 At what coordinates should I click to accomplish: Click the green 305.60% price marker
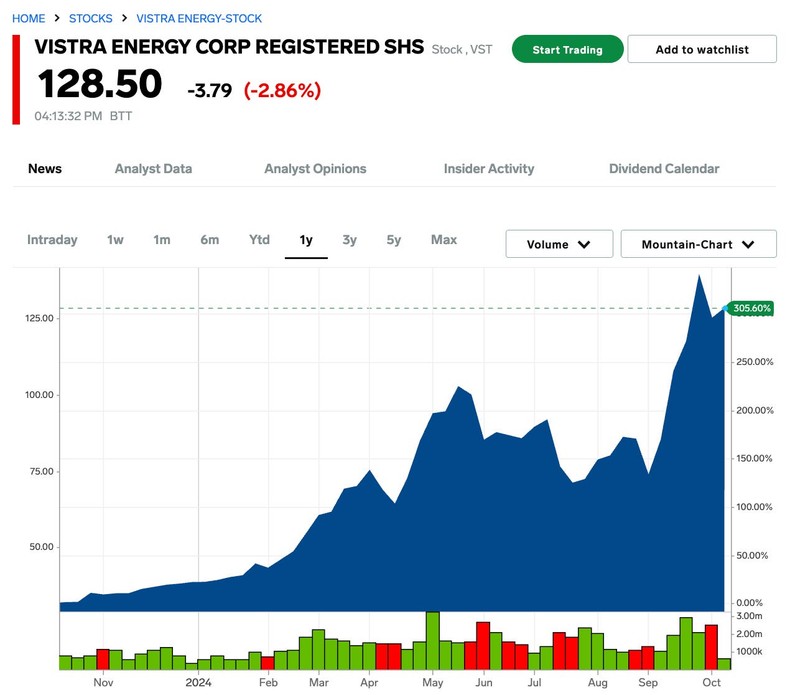[x=752, y=308]
